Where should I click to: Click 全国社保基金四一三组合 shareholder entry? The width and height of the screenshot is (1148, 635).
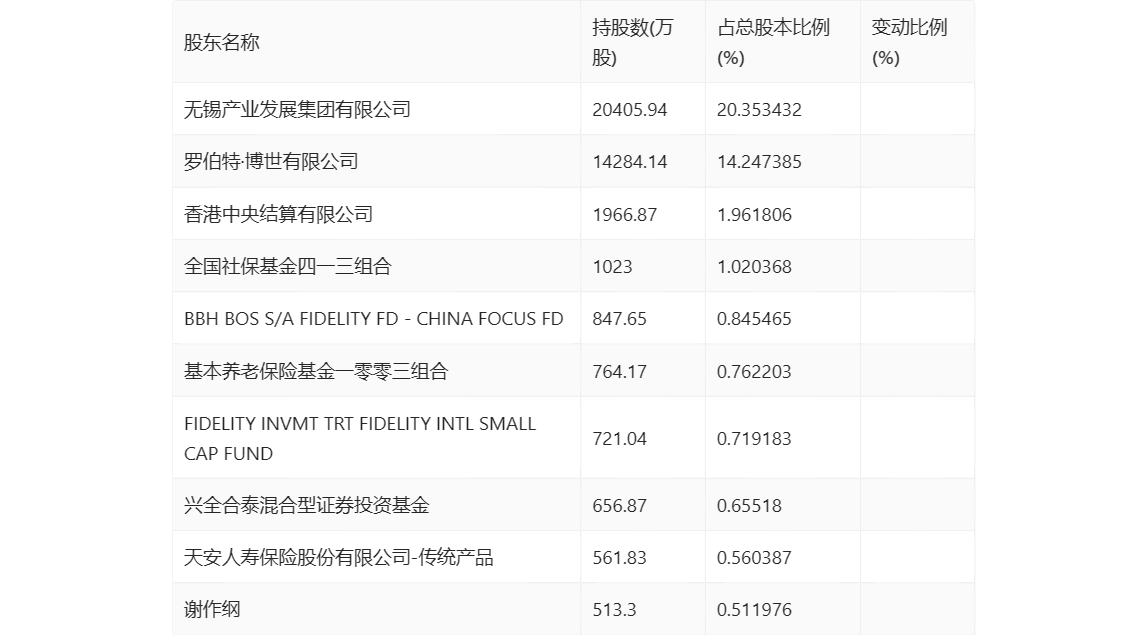click(x=287, y=266)
